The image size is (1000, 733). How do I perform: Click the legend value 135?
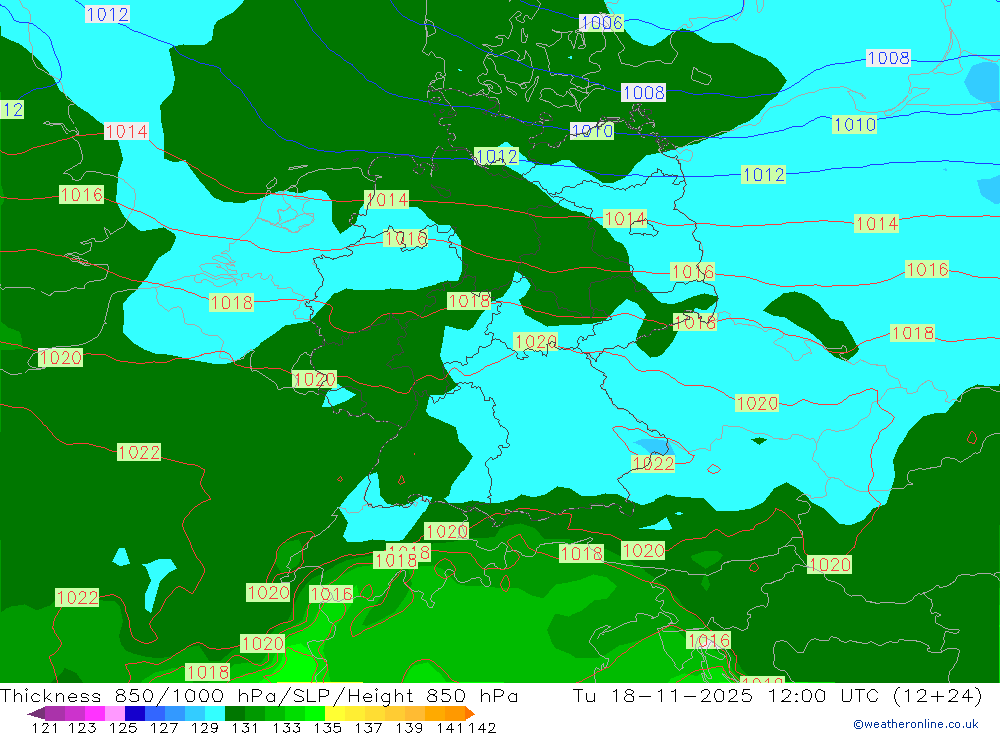(327, 727)
